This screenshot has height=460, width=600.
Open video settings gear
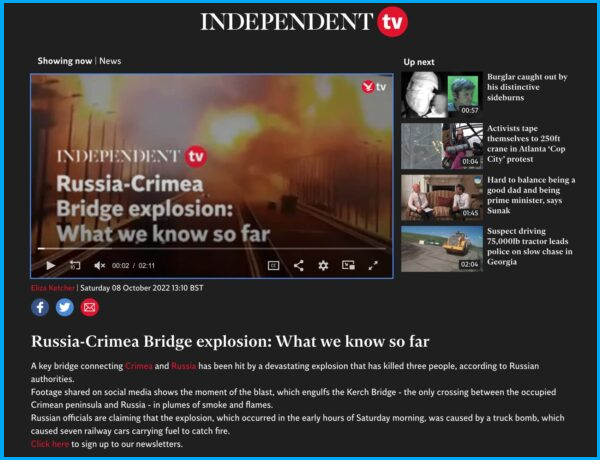[323, 265]
